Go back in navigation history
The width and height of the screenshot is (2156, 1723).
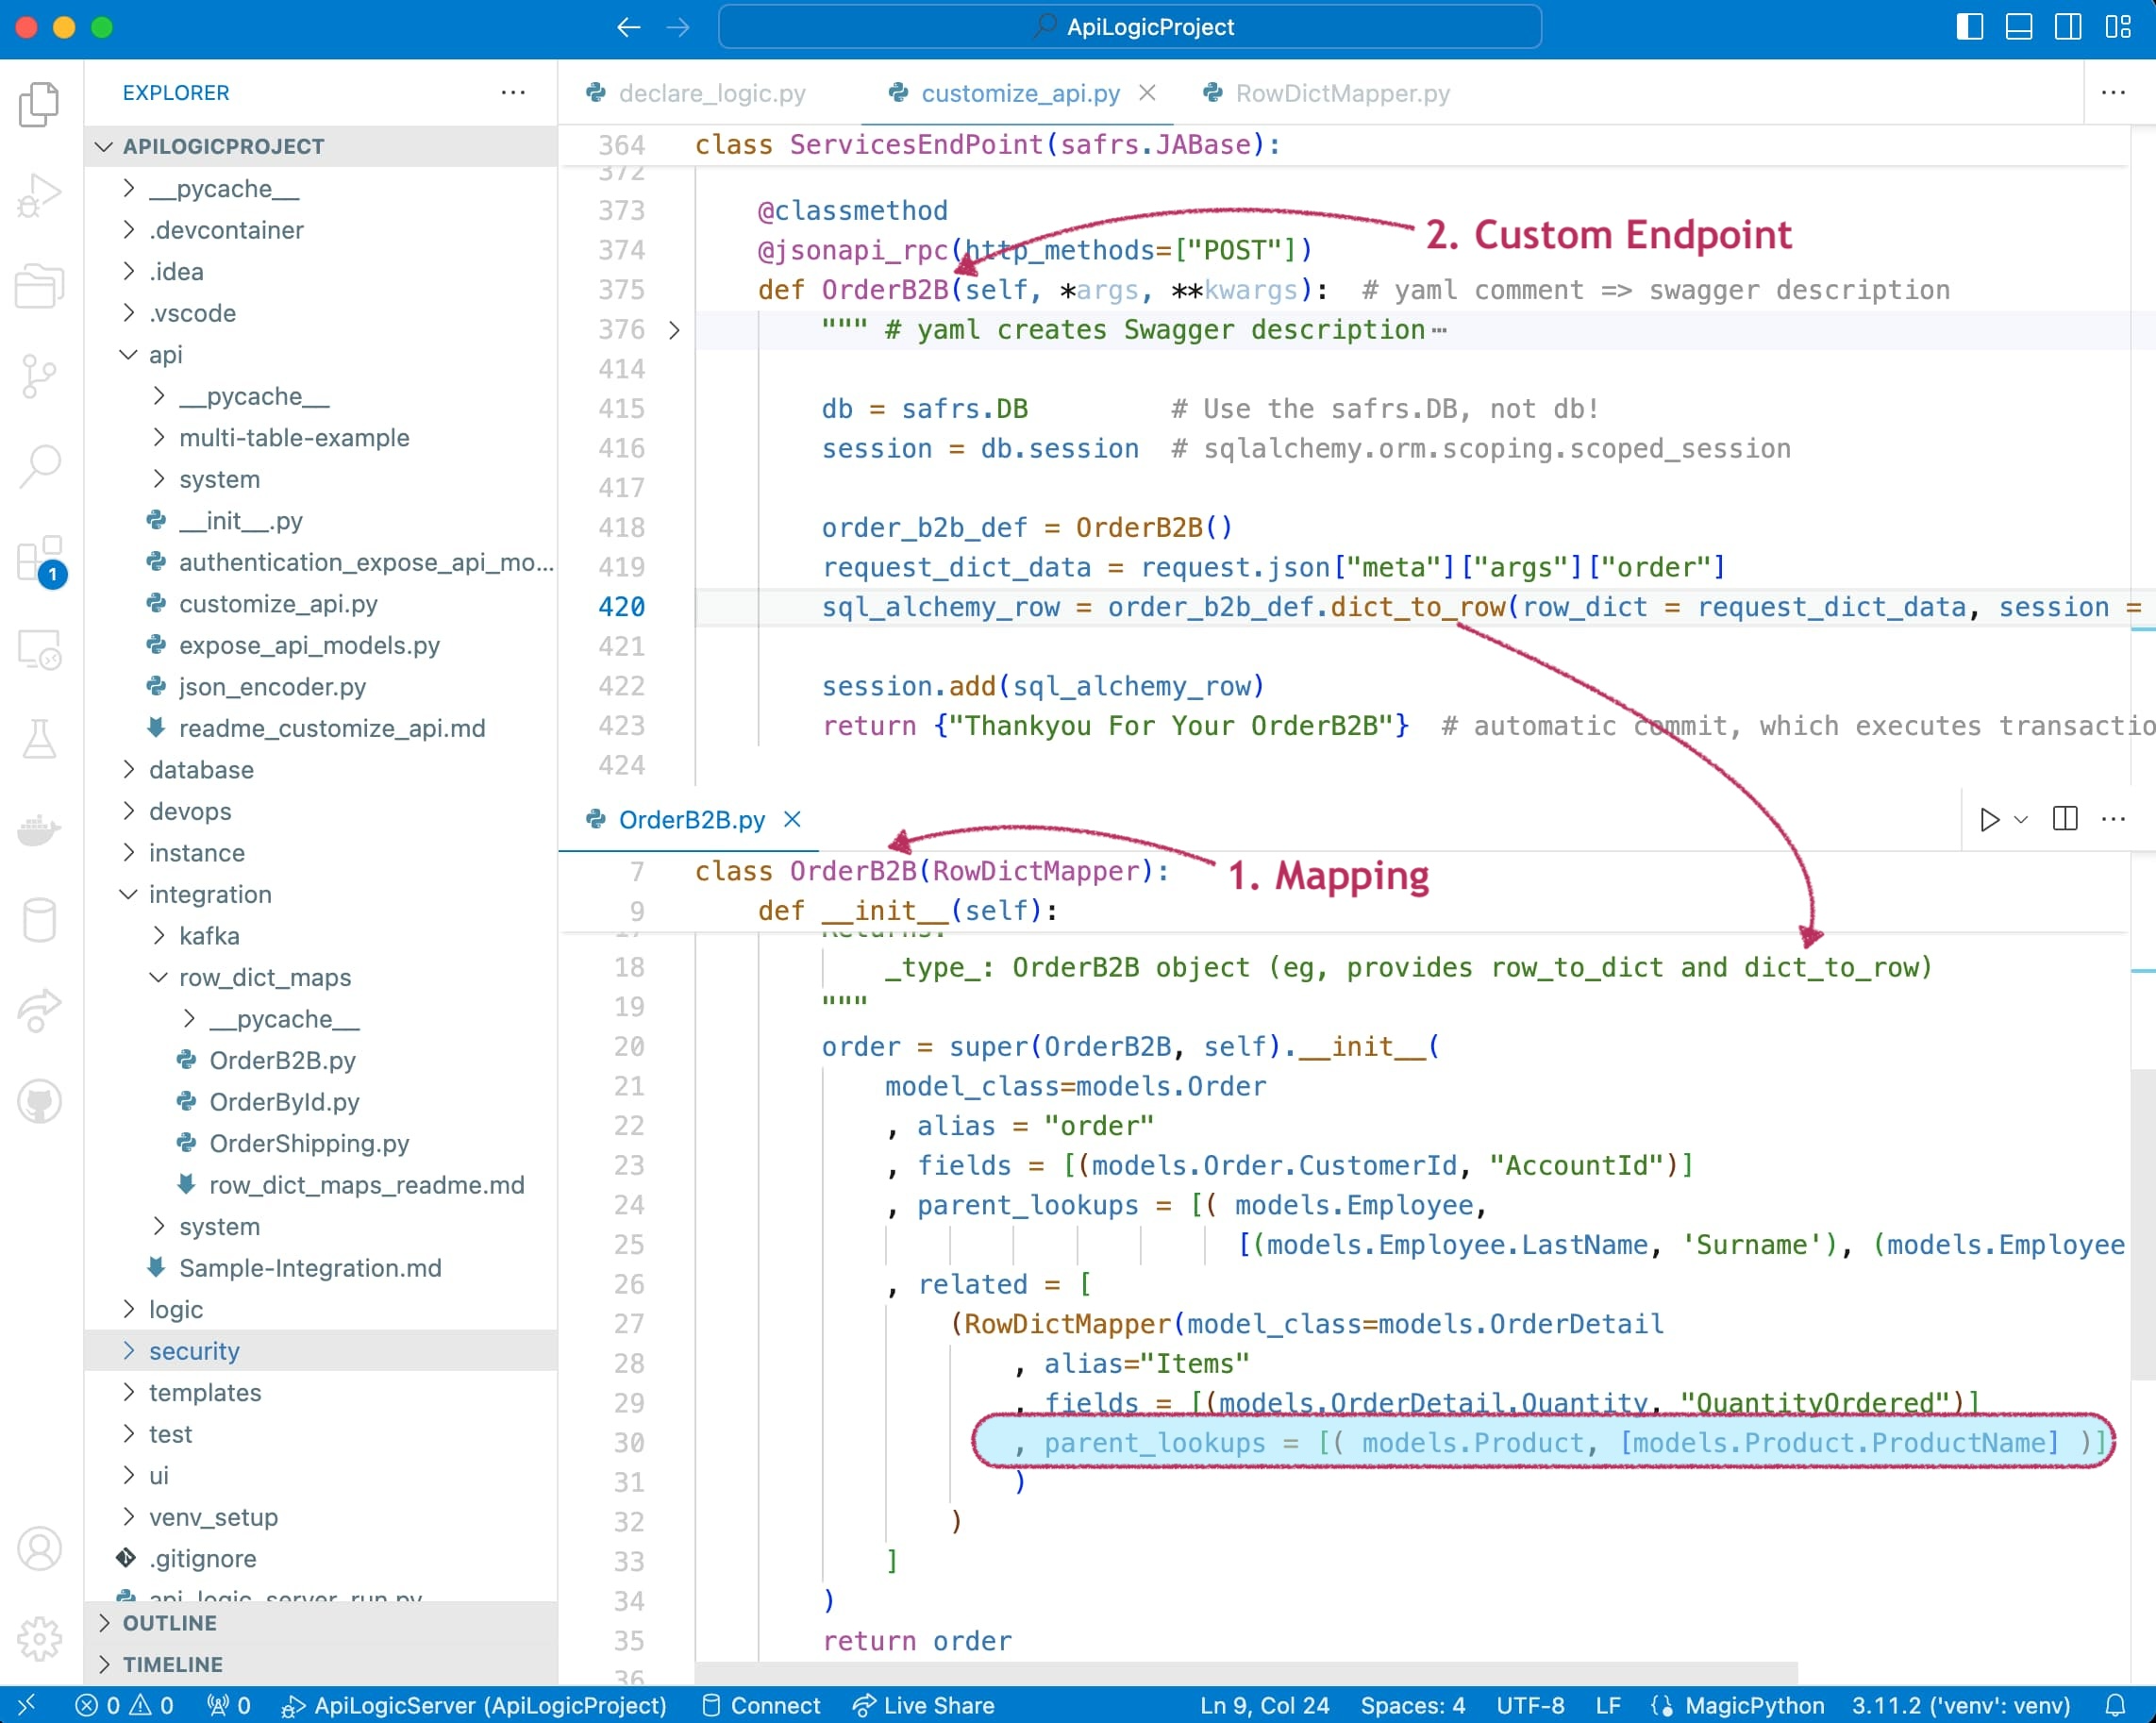[x=628, y=27]
